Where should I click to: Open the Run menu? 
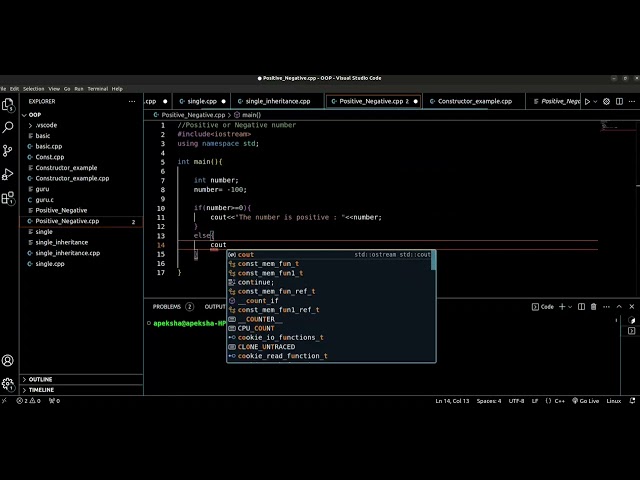(79, 89)
